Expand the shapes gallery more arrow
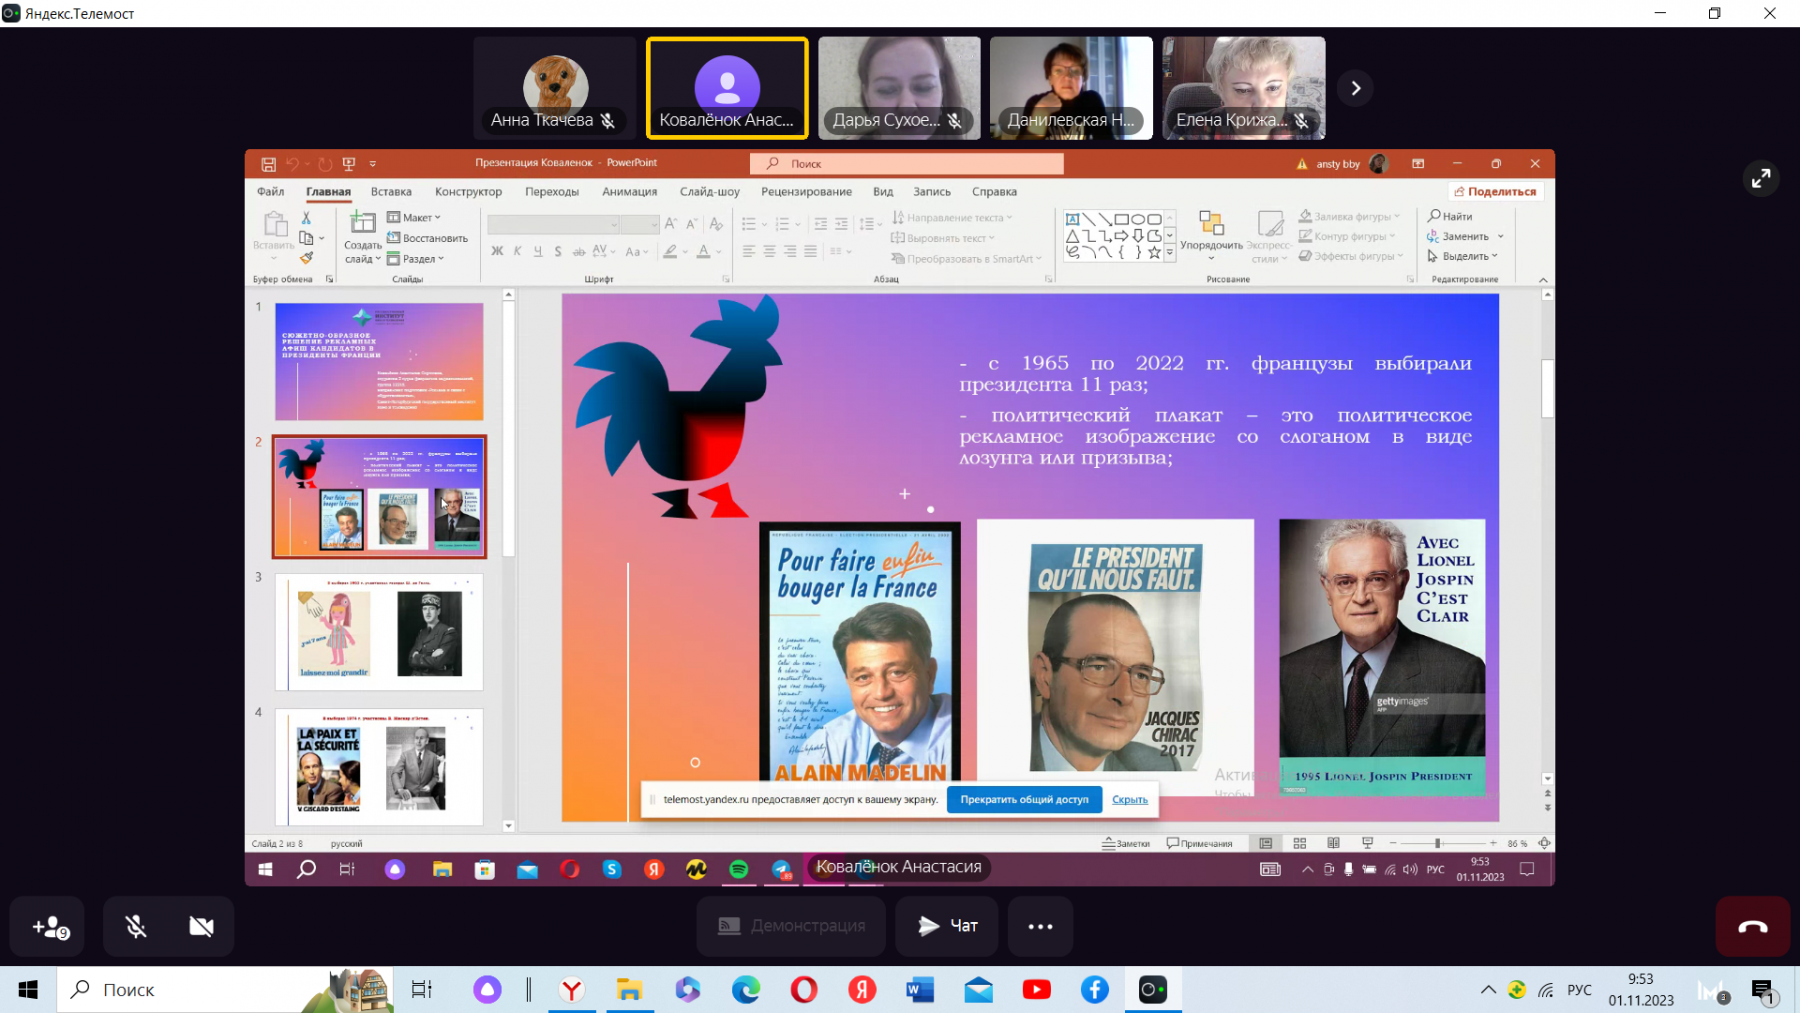 [1170, 254]
